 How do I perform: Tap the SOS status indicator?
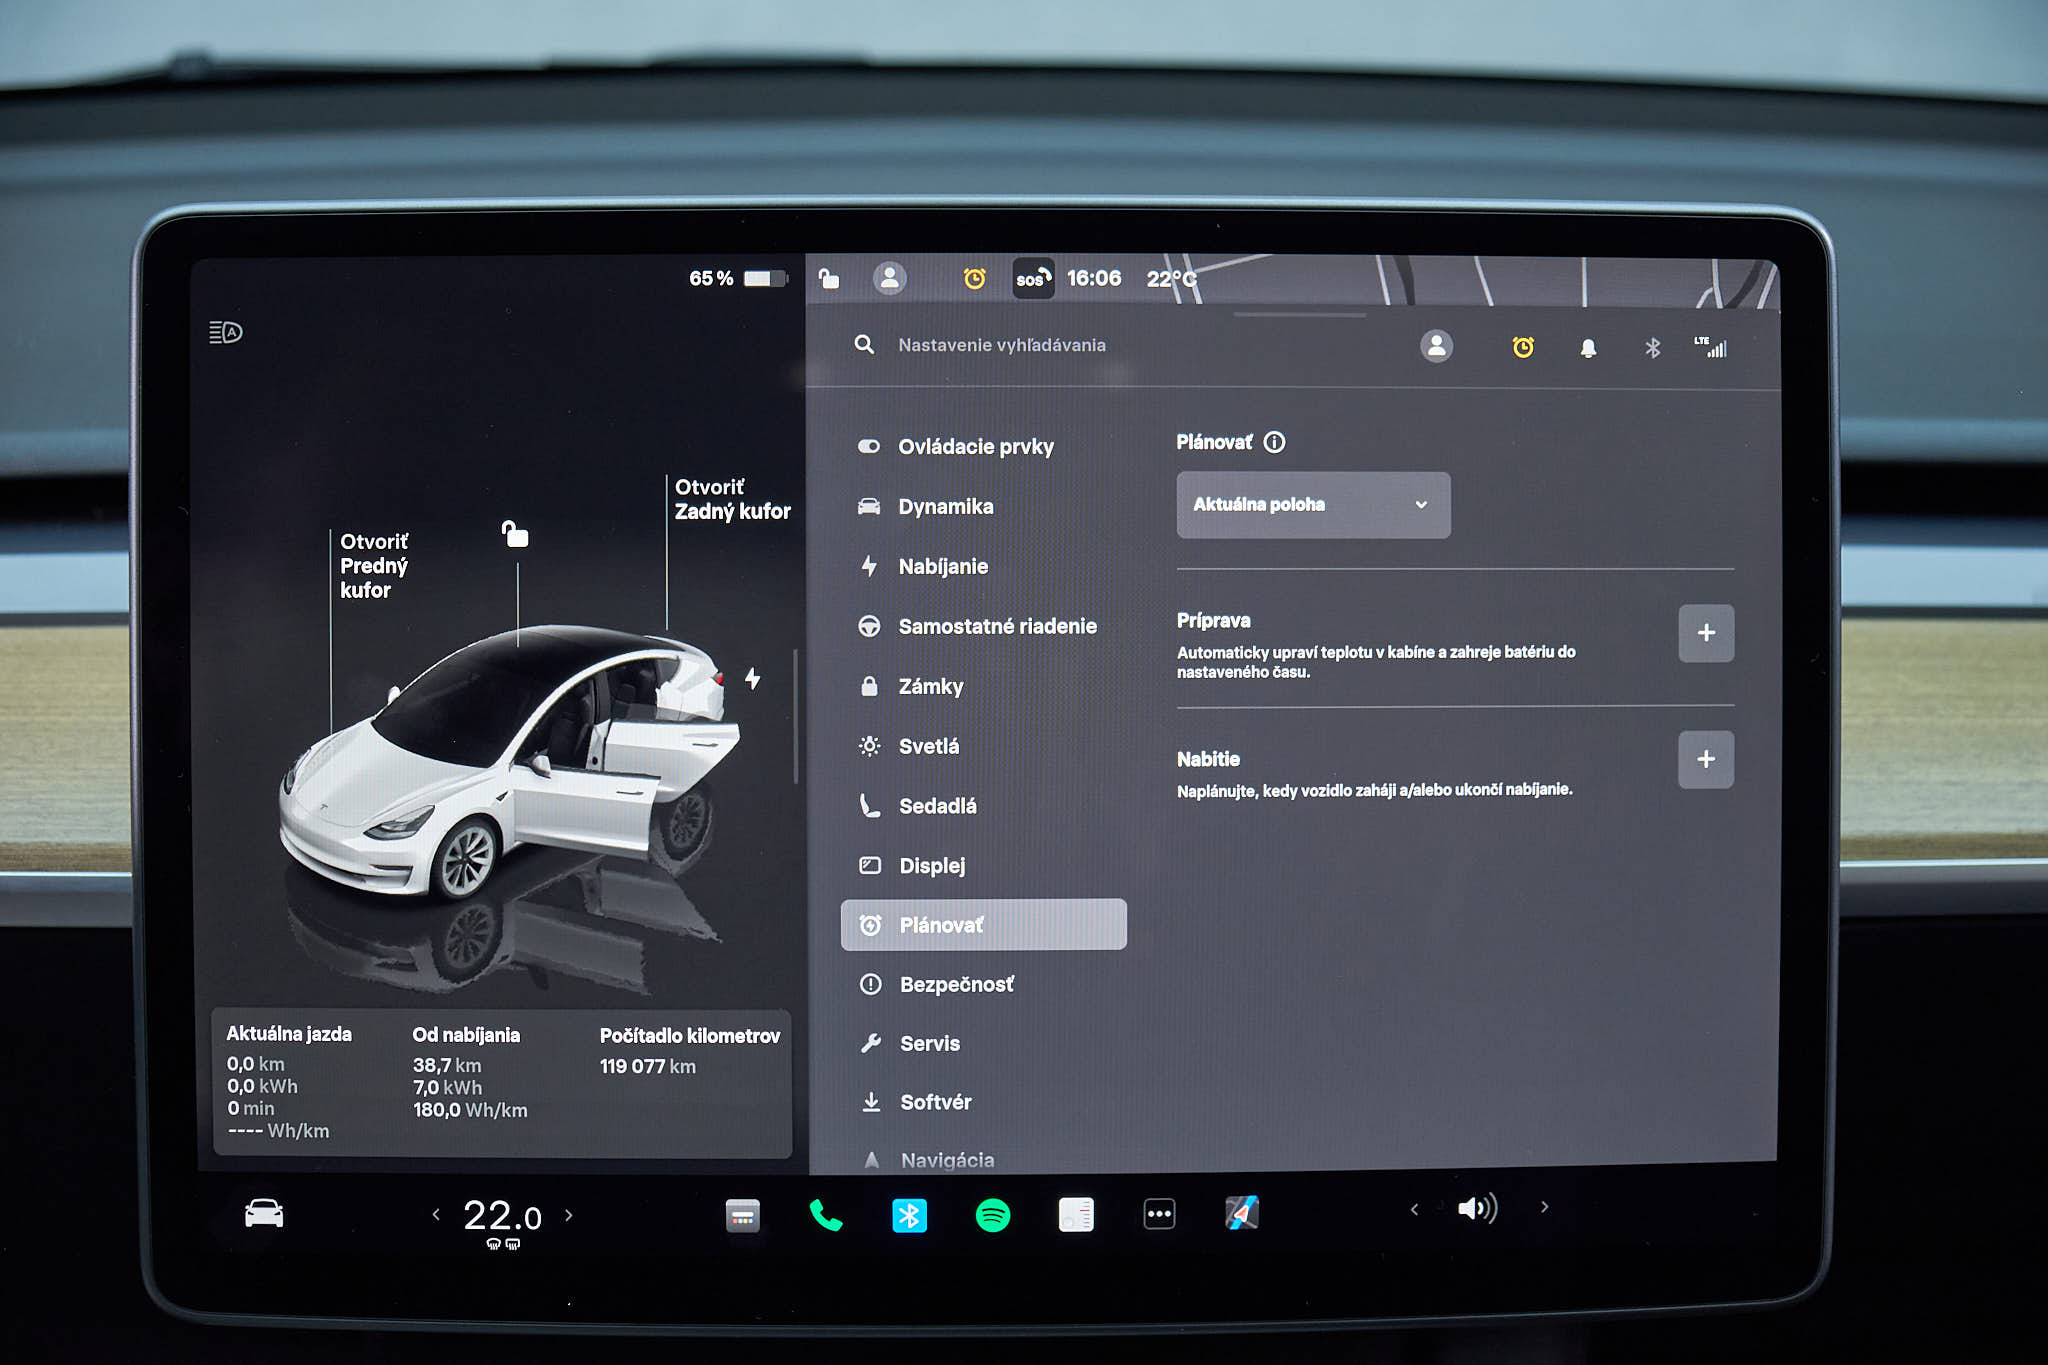coord(1033,278)
